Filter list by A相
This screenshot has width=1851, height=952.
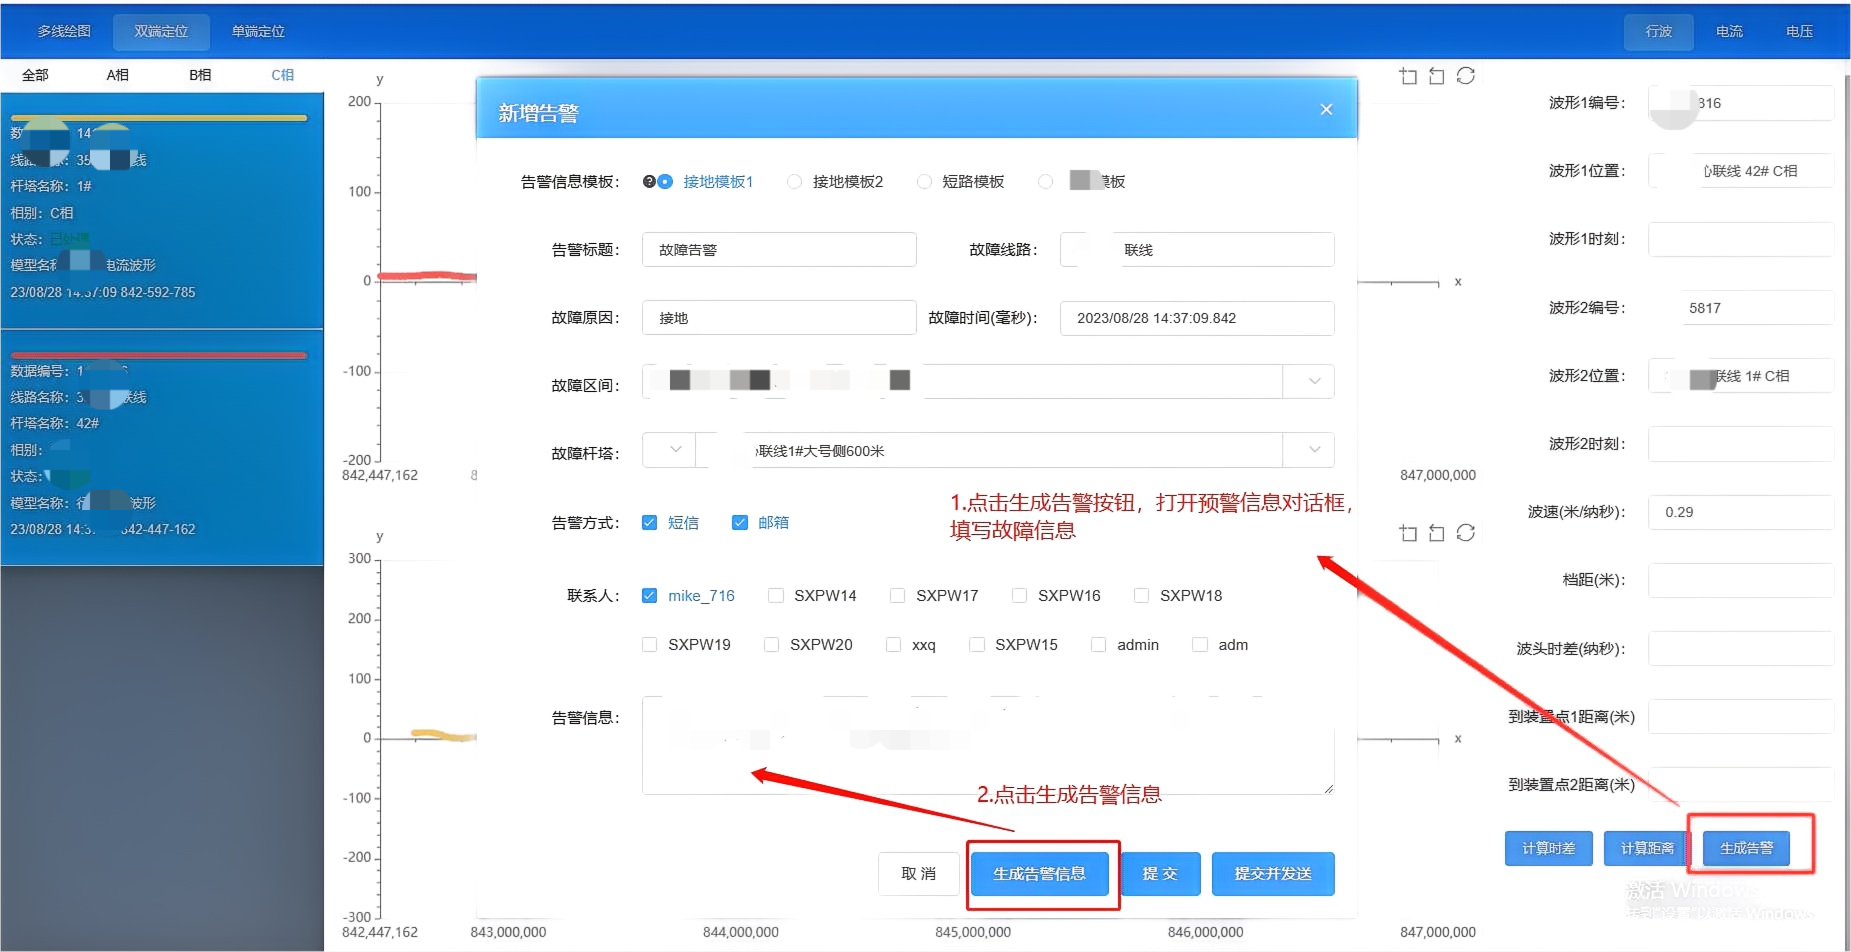tap(118, 75)
